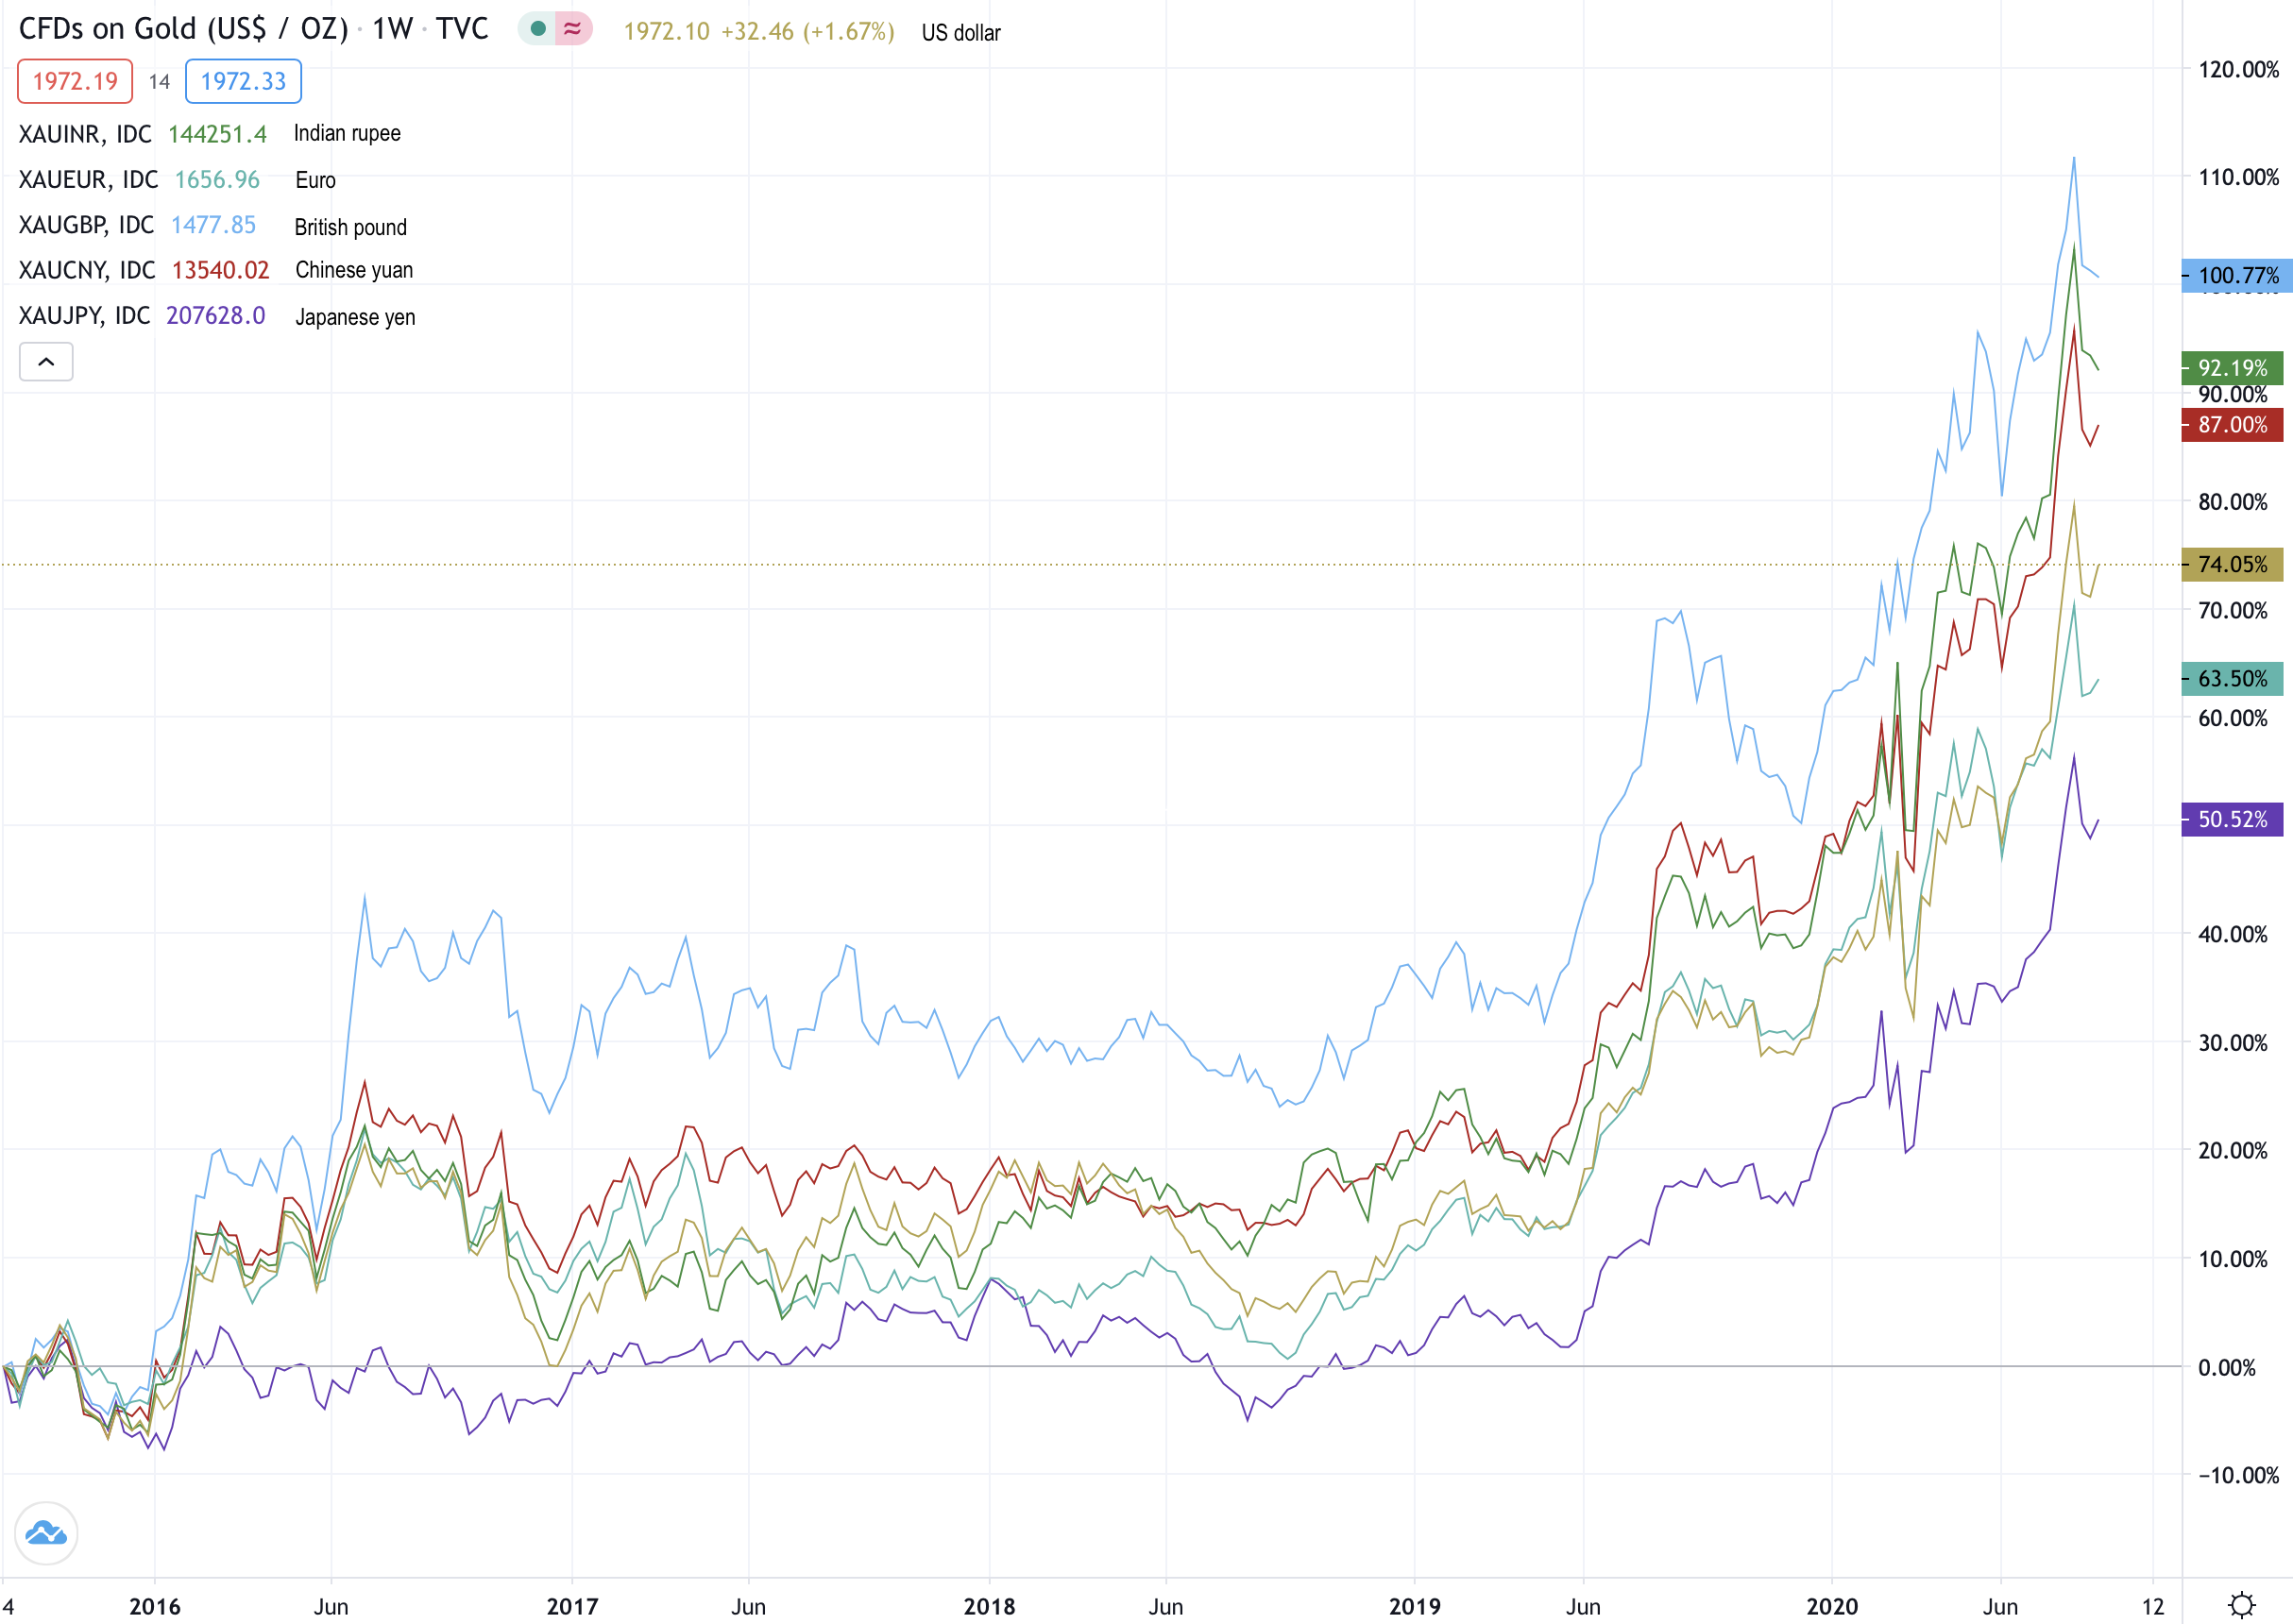Click the red 1972.19 sell price button

(x=75, y=81)
